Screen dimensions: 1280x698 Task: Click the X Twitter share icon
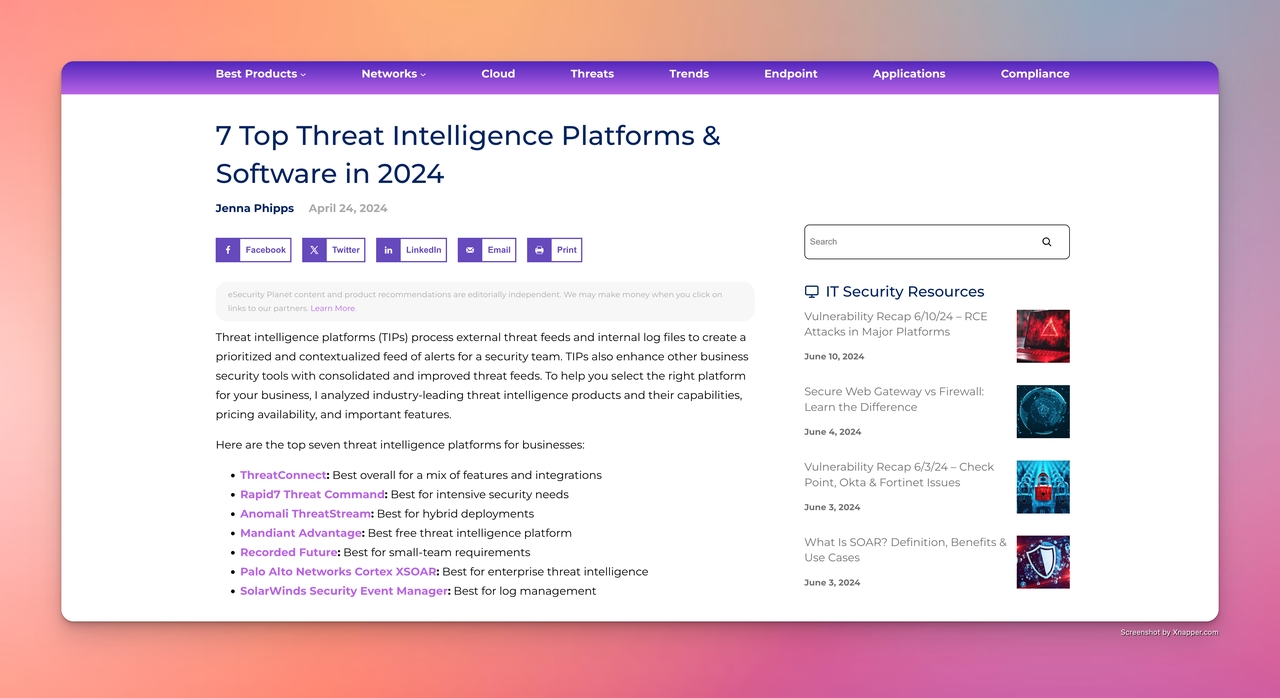point(314,250)
